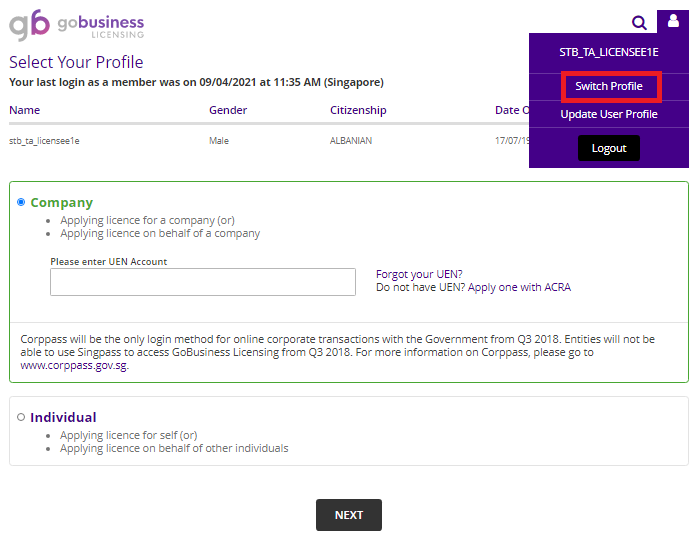Click the Please enter UEN Account label
Viewport: 697px width, 550px height.
[x=108, y=262]
